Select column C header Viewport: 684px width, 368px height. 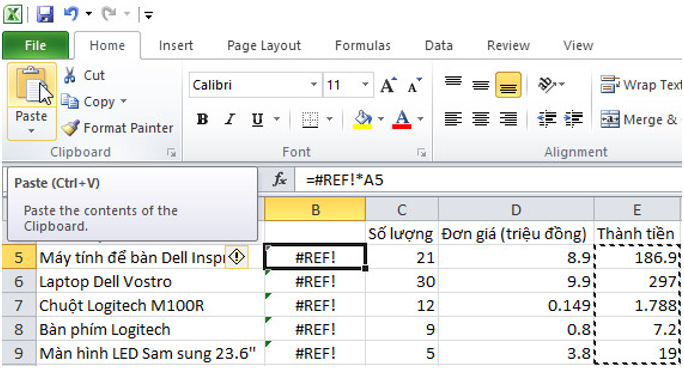point(402,210)
